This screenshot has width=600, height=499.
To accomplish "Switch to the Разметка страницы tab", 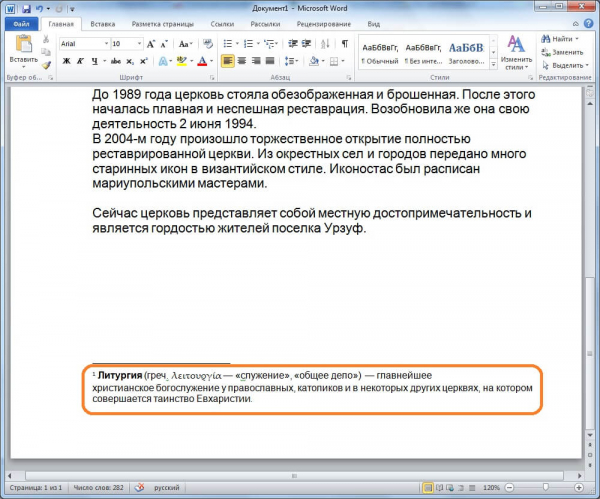I will [x=163, y=24].
